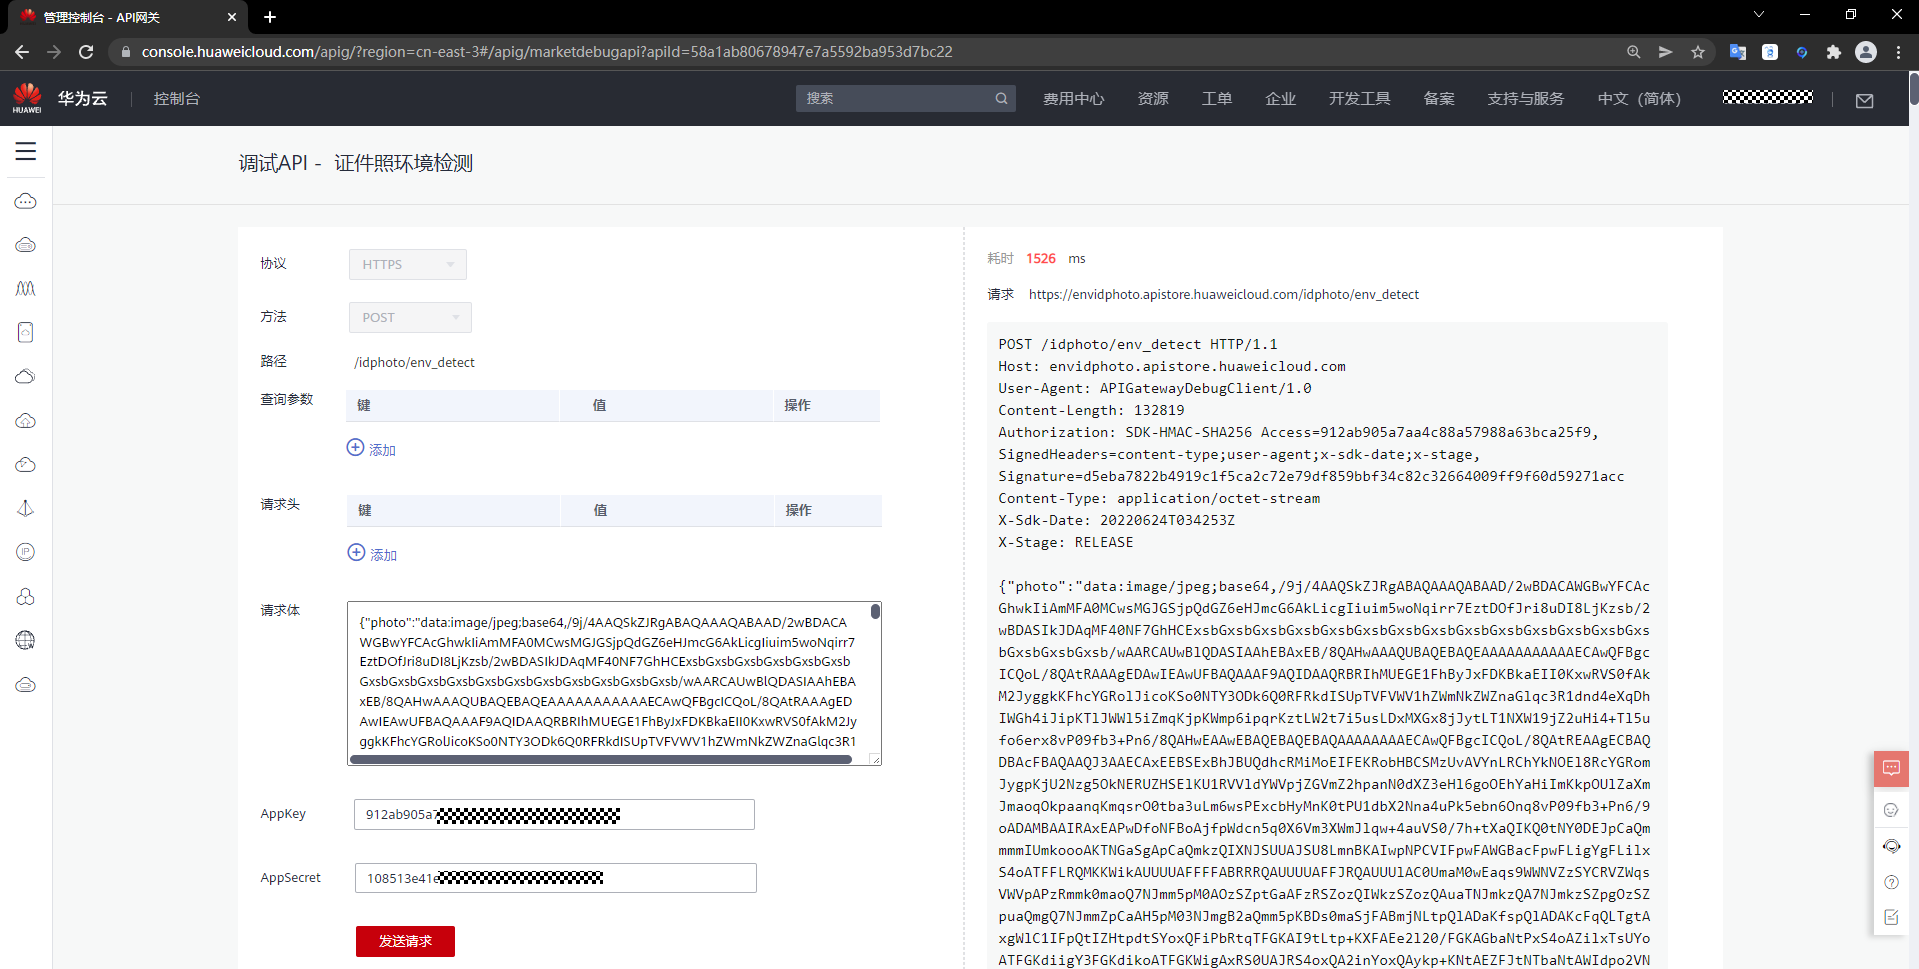The image size is (1919, 969).
Task: Click the question mark help icon
Action: pyautogui.click(x=1891, y=882)
